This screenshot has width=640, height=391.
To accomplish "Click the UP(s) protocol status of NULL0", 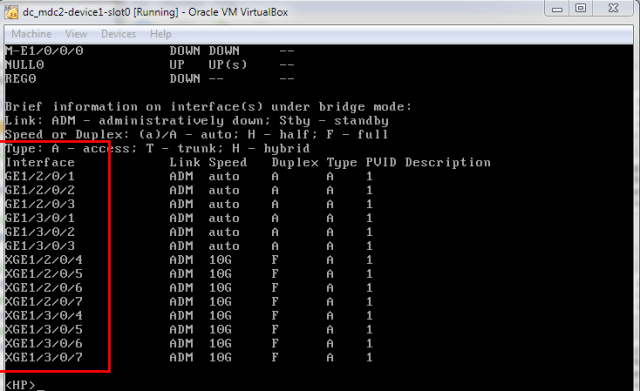I will (228, 65).
